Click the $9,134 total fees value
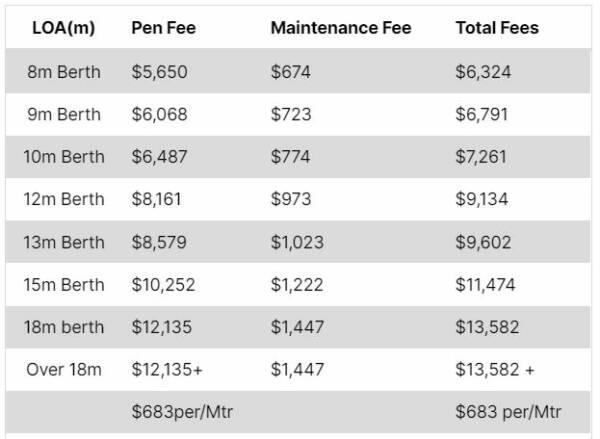Viewport: 600px width, 439px height. (x=482, y=199)
